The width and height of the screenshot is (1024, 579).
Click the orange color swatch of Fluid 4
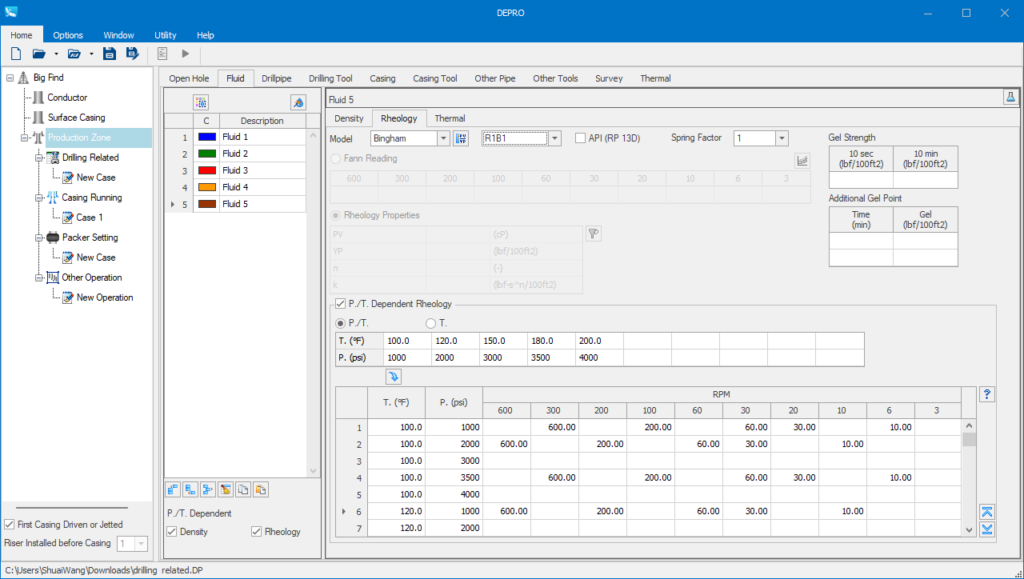(x=206, y=187)
